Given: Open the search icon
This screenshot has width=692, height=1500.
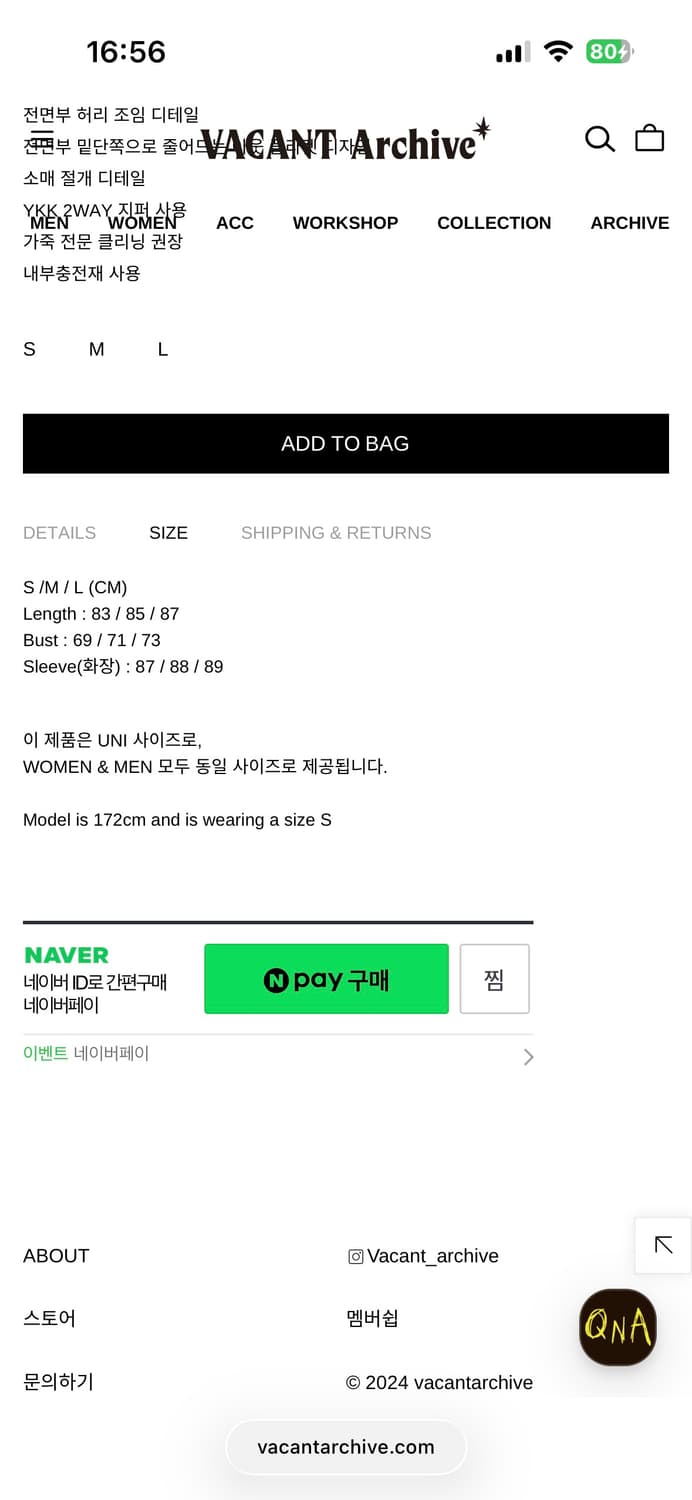Looking at the screenshot, I should pos(600,140).
